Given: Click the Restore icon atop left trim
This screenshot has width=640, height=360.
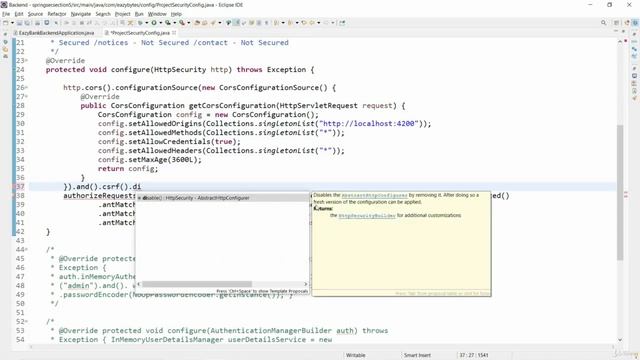Looking at the screenshot, I should 5,34.
